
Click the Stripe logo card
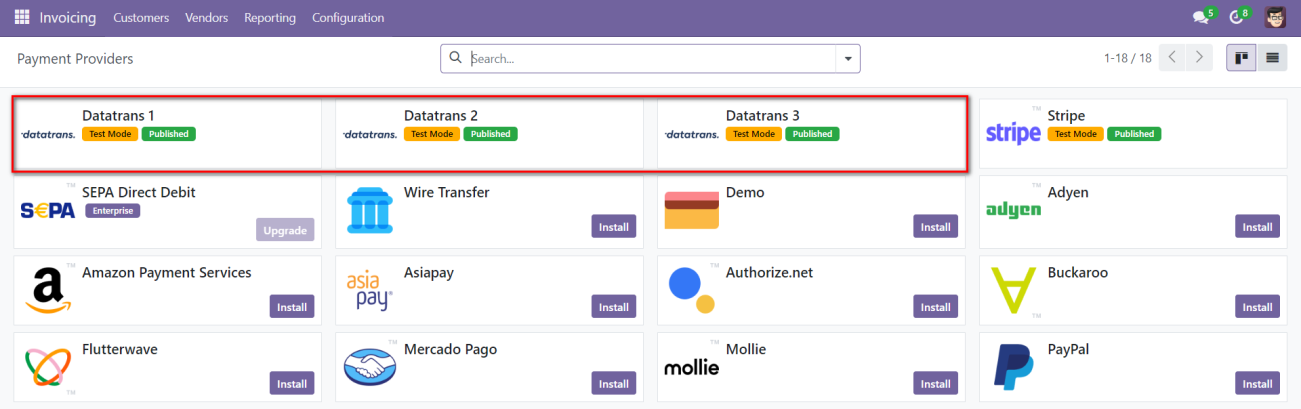[x=1013, y=133]
